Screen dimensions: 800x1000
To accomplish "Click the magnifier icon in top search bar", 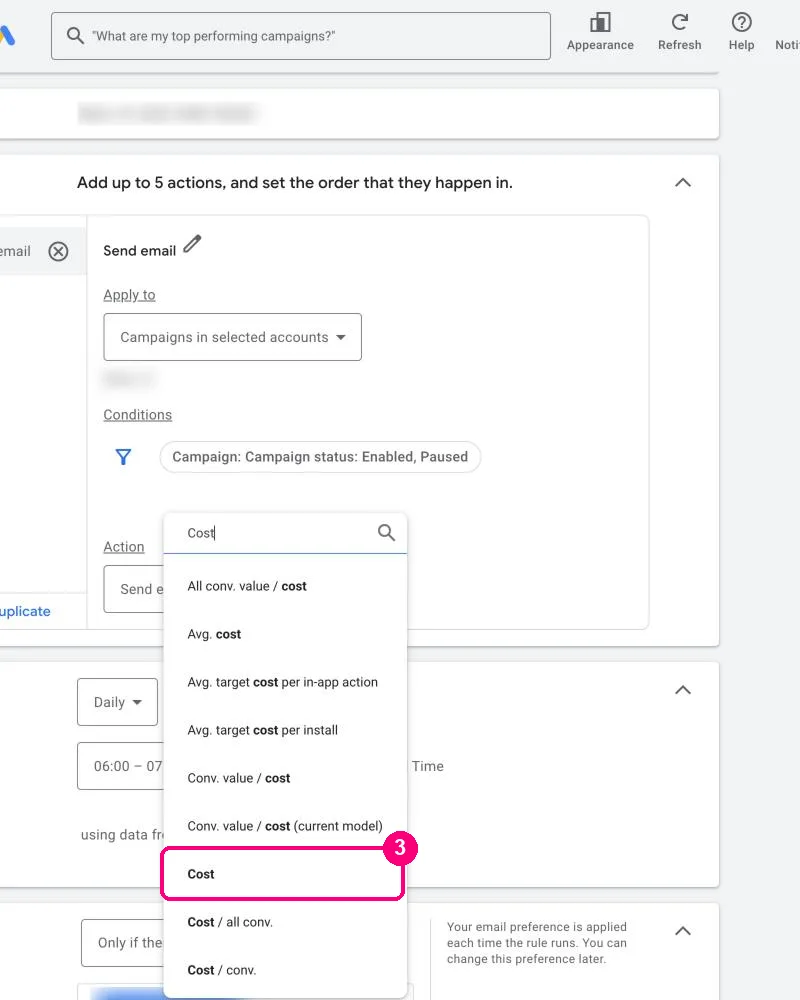I will click(x=75, y=36).
